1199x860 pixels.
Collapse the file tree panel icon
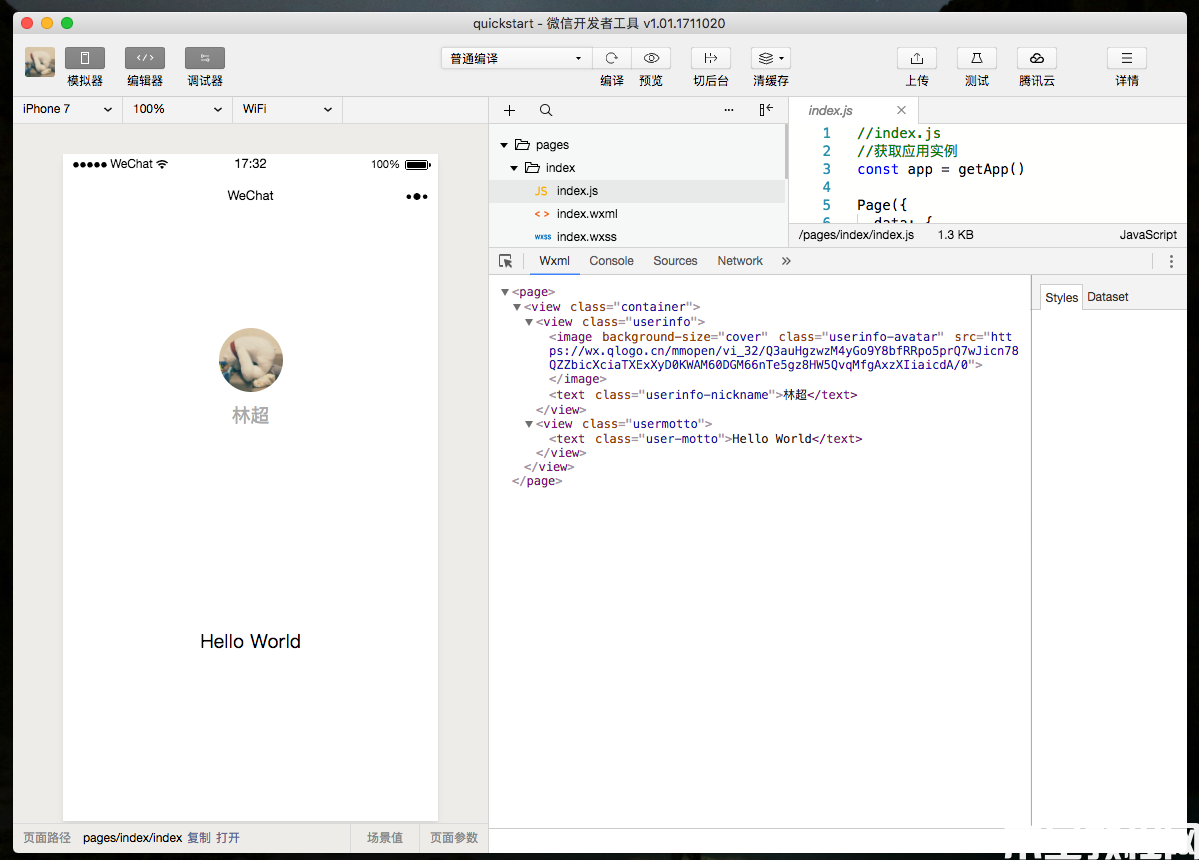(x=765, y=110)
